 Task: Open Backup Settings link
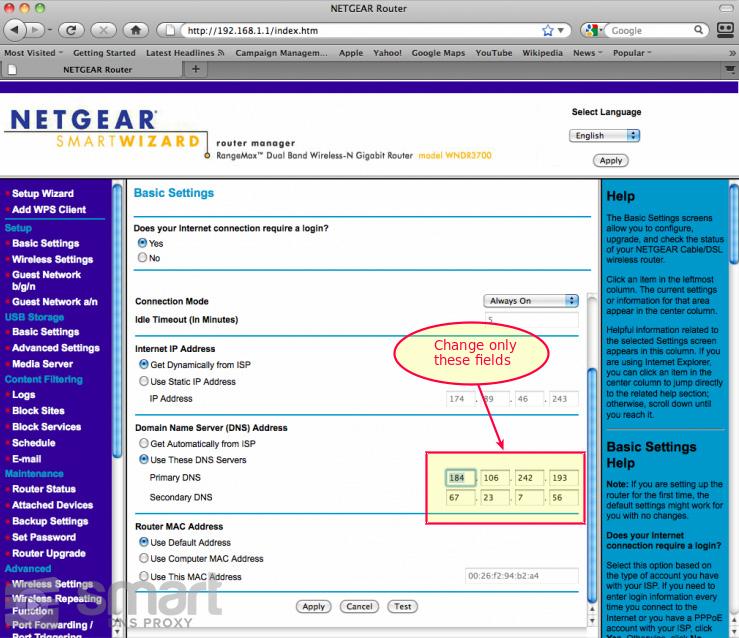point(50,521)
